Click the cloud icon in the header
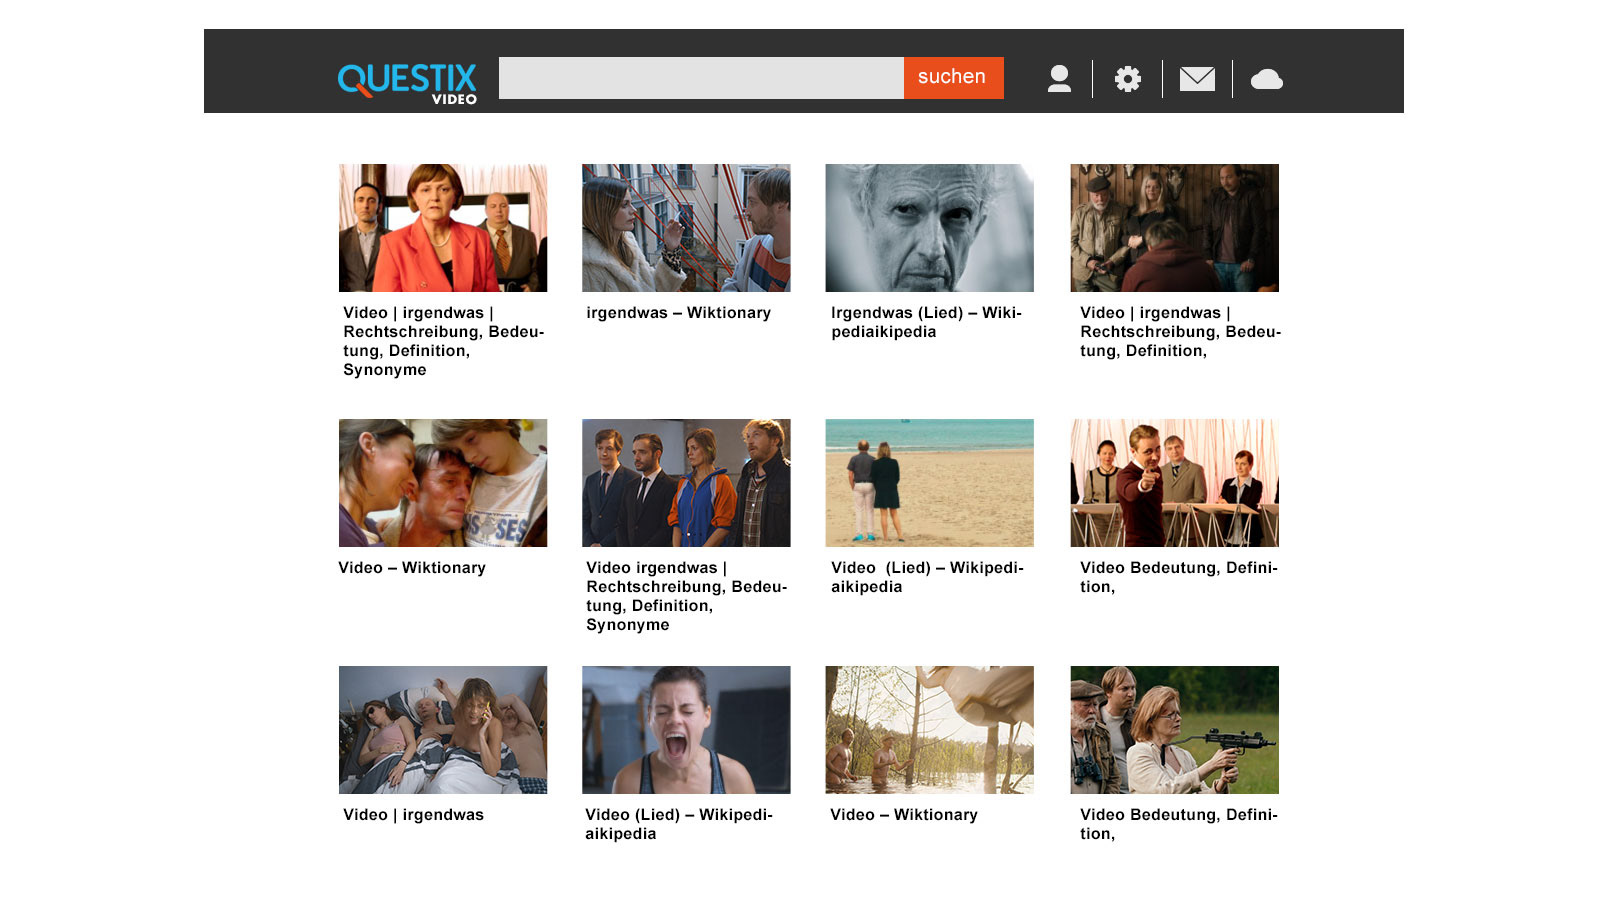1600x900 pixels. coord(1267,79)
